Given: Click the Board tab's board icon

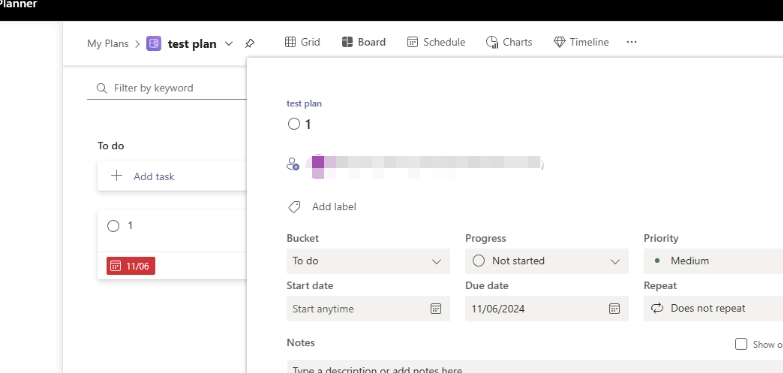Looking at the screenshot, I should pyautogui.click(x=347, y=42).
